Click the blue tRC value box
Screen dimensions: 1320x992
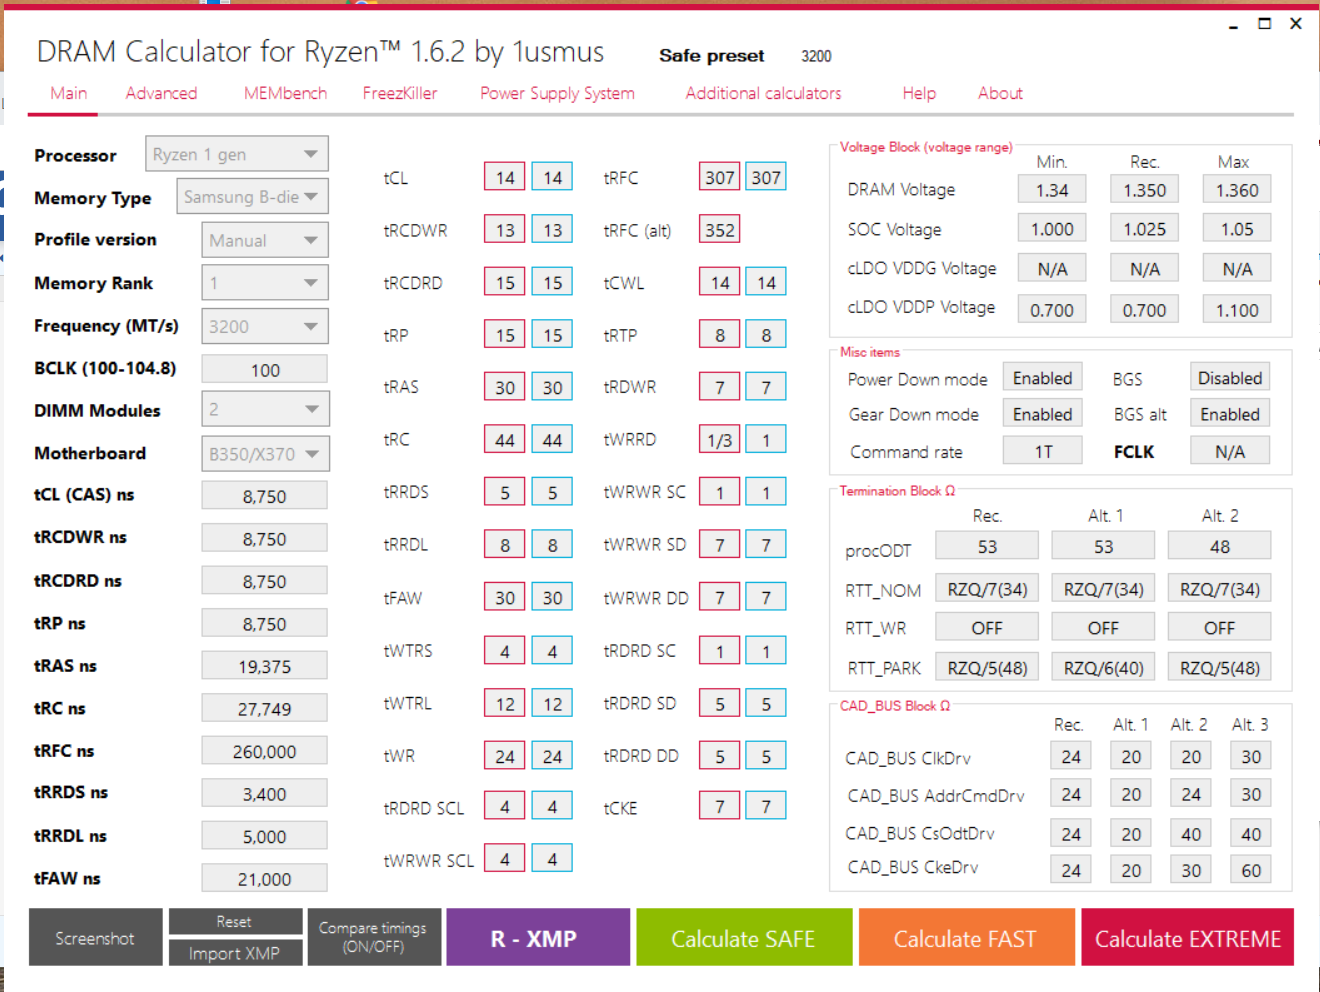552,439
